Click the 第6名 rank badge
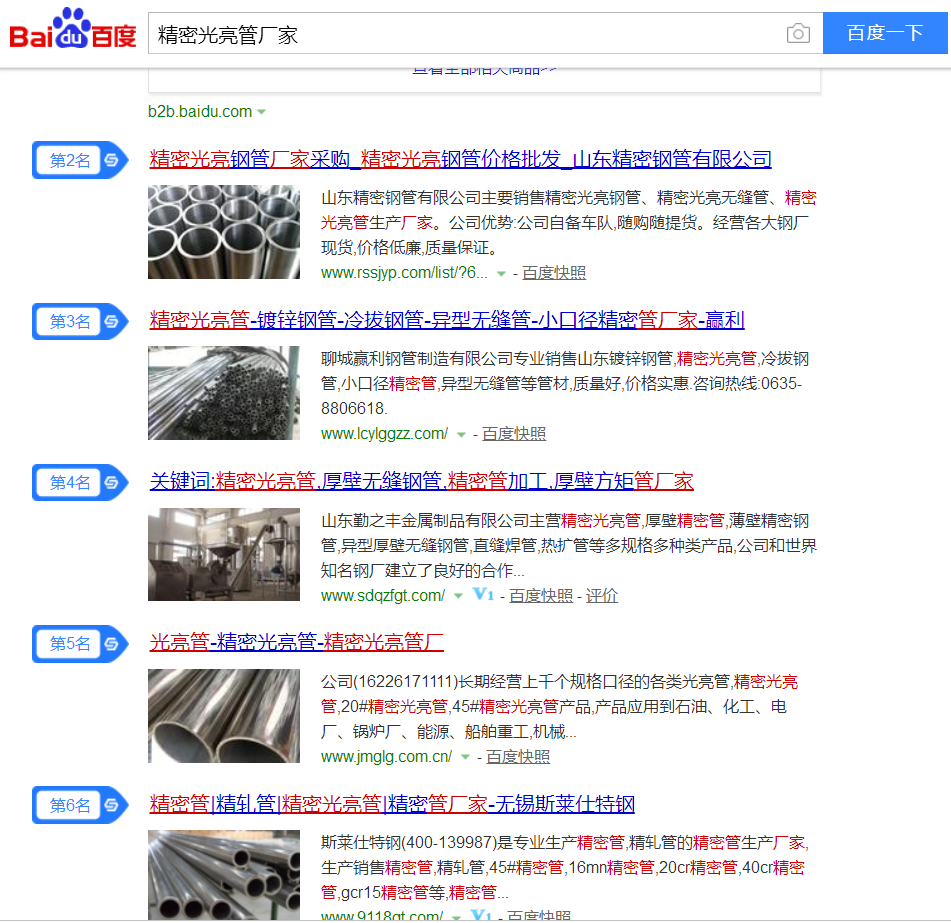Screen dimensions: 951x923 pyautogui.click(x=80, y=805)
